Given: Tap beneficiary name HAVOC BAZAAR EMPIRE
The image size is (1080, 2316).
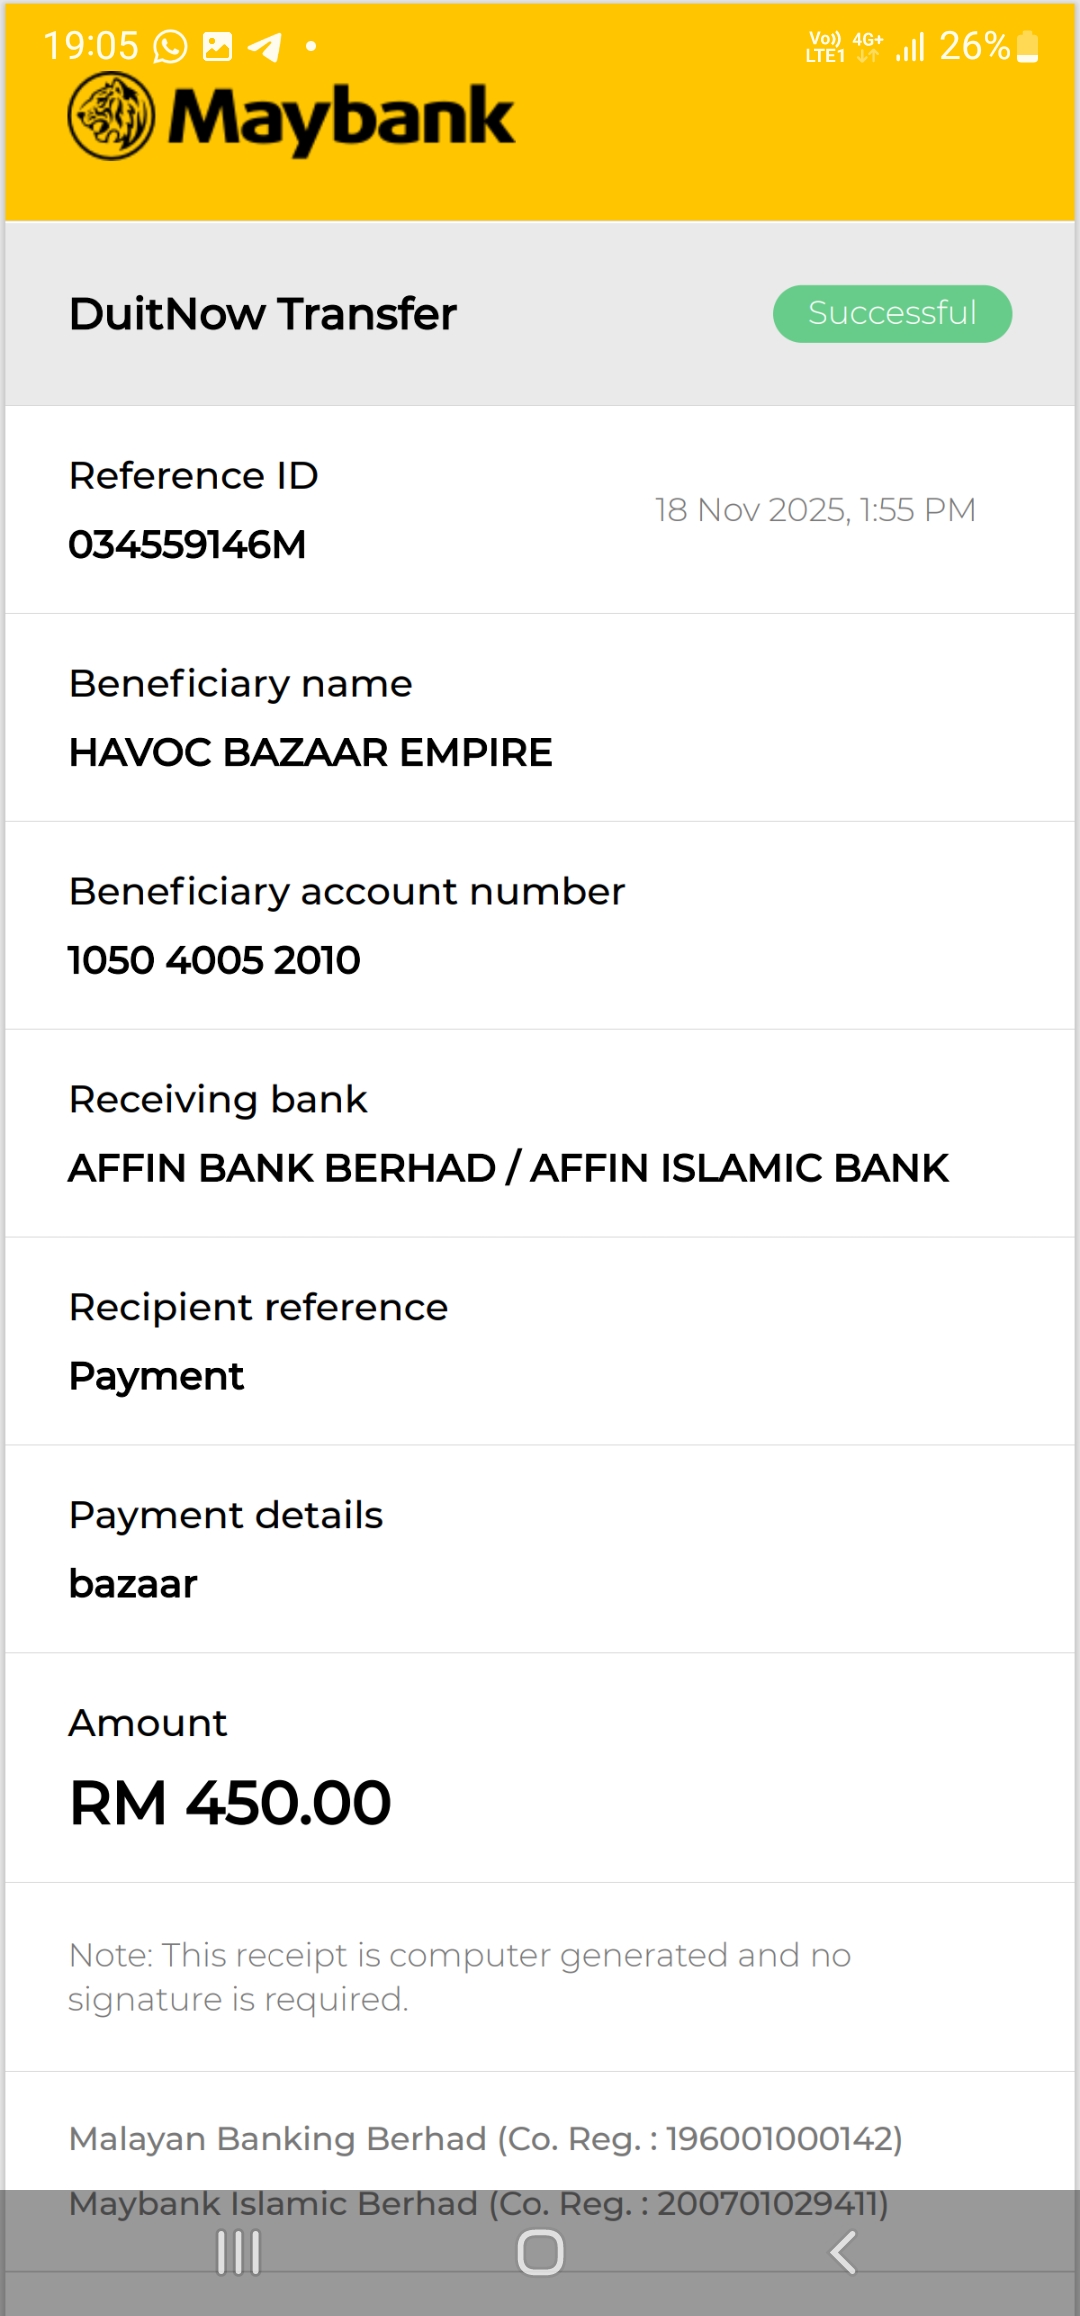Looking at the screenshot, I should tap(310, 753).
